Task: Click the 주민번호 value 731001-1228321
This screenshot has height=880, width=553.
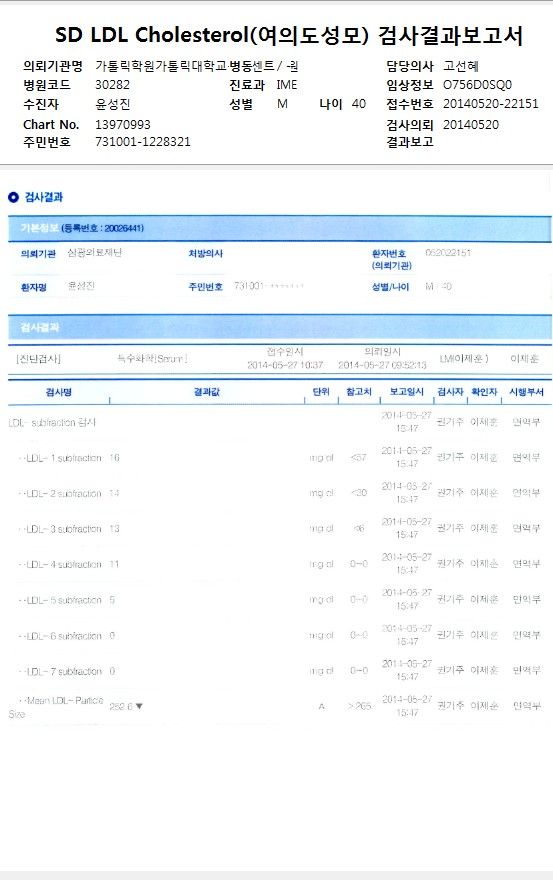Action: coord(143,141)
